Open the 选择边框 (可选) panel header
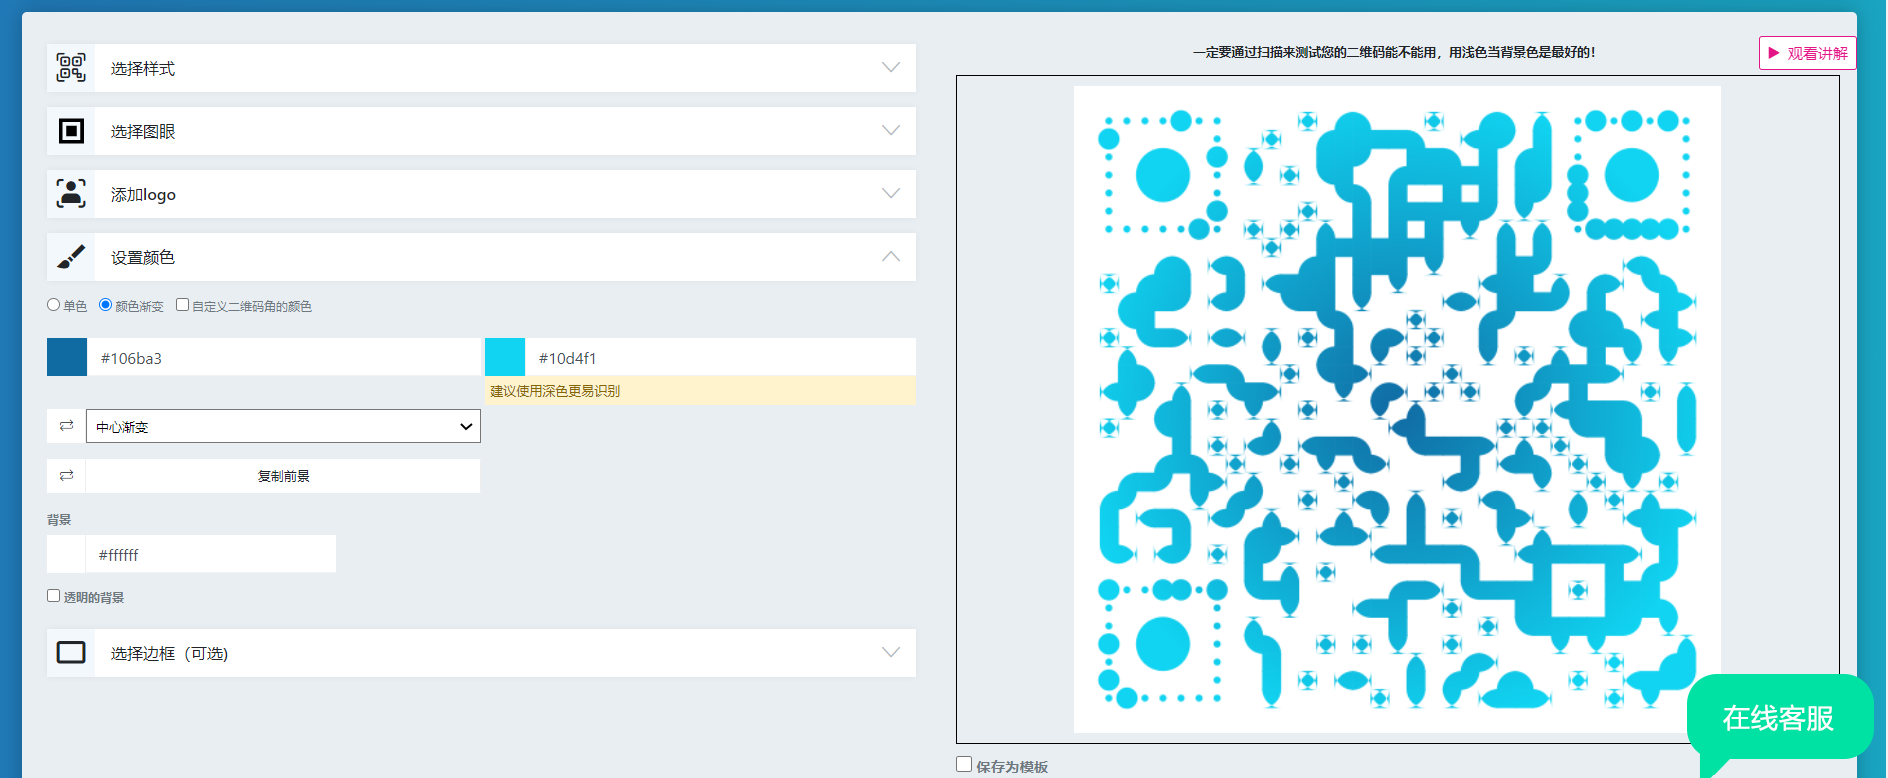Image resolution: width=1888 pixels, height=778 pixels. [x=481, y=653]
